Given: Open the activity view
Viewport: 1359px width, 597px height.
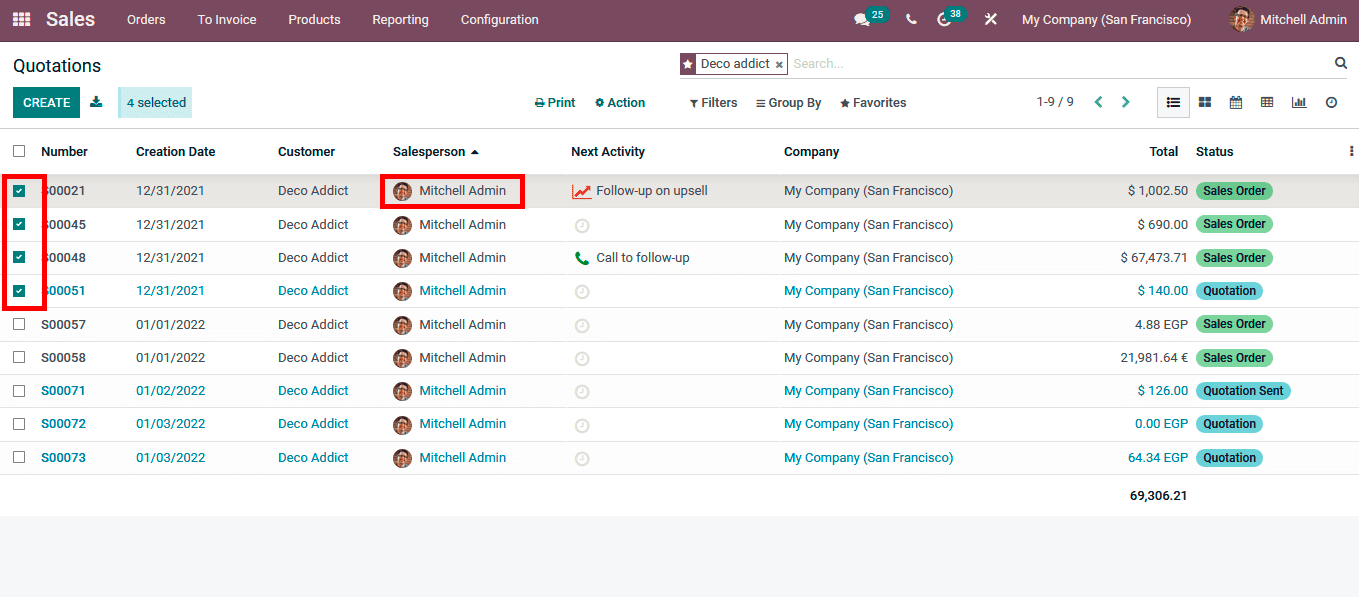Looking at the screenshot, I should click(1330, 101).
